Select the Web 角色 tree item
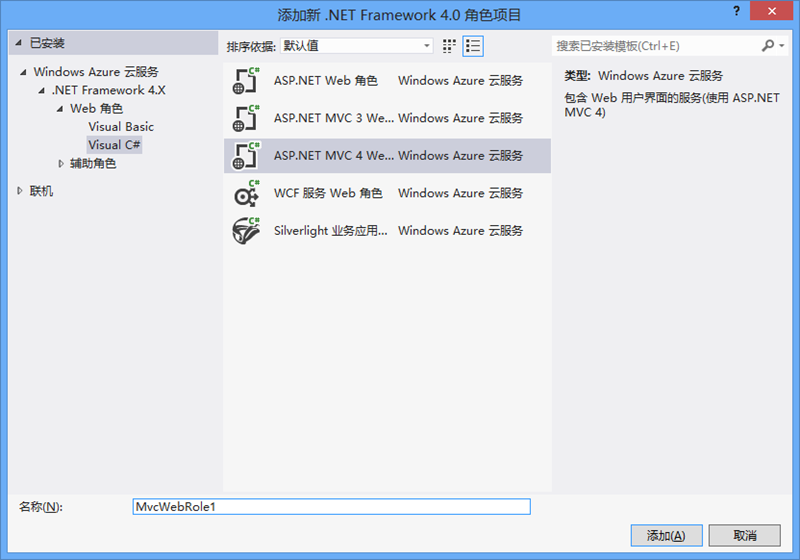Viewport: 800px width, 560px height. click(96, 108)
